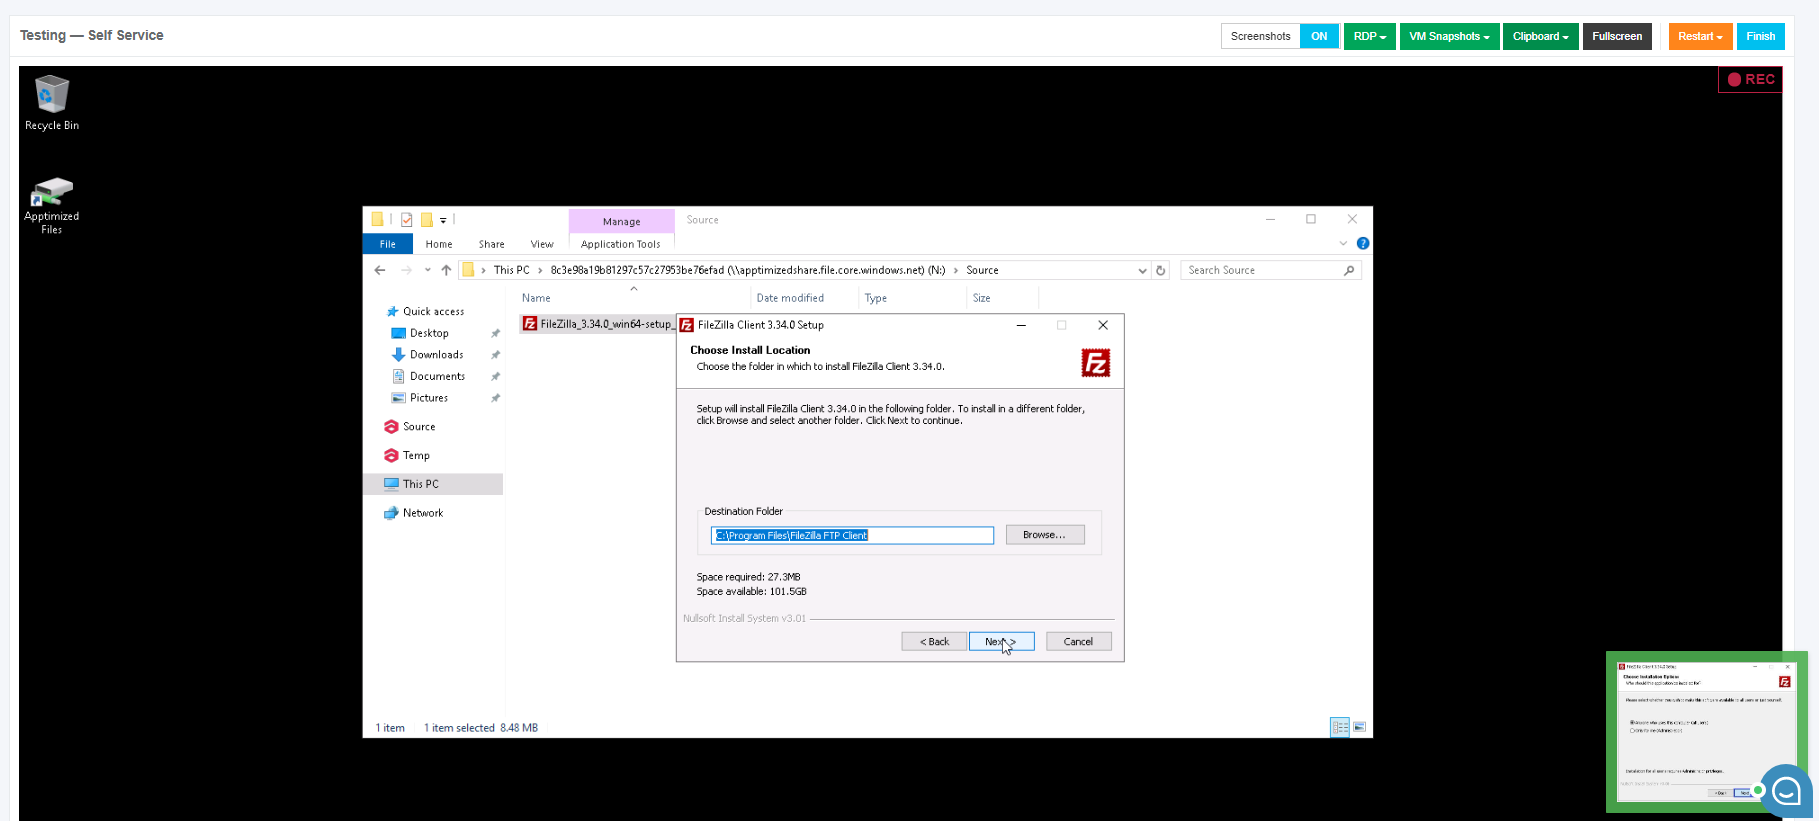Open Downloads in navigation pane

[x=436, y=355]
